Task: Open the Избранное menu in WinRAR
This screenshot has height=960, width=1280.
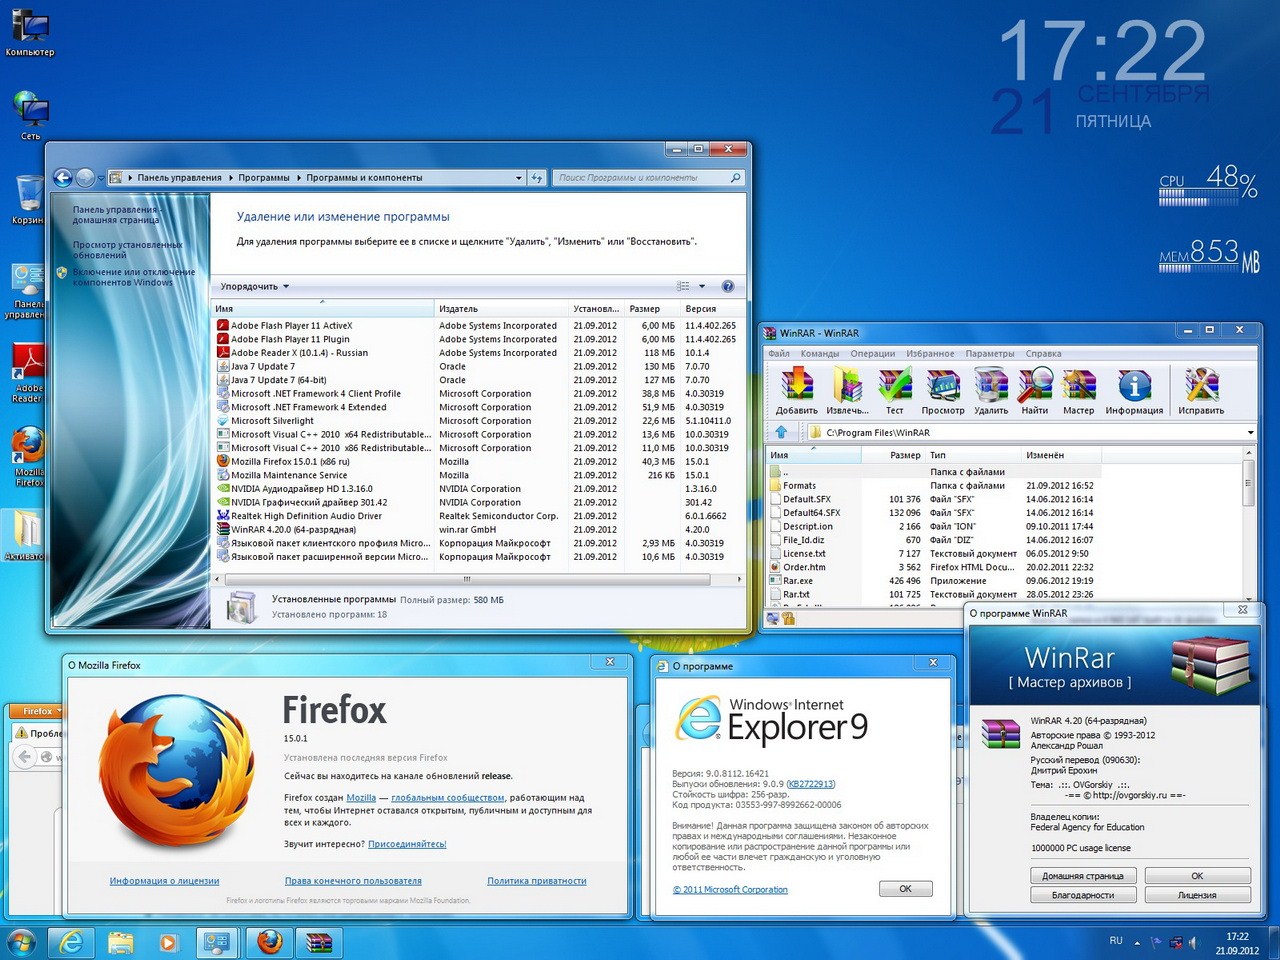Action: [x=930, y=353]
